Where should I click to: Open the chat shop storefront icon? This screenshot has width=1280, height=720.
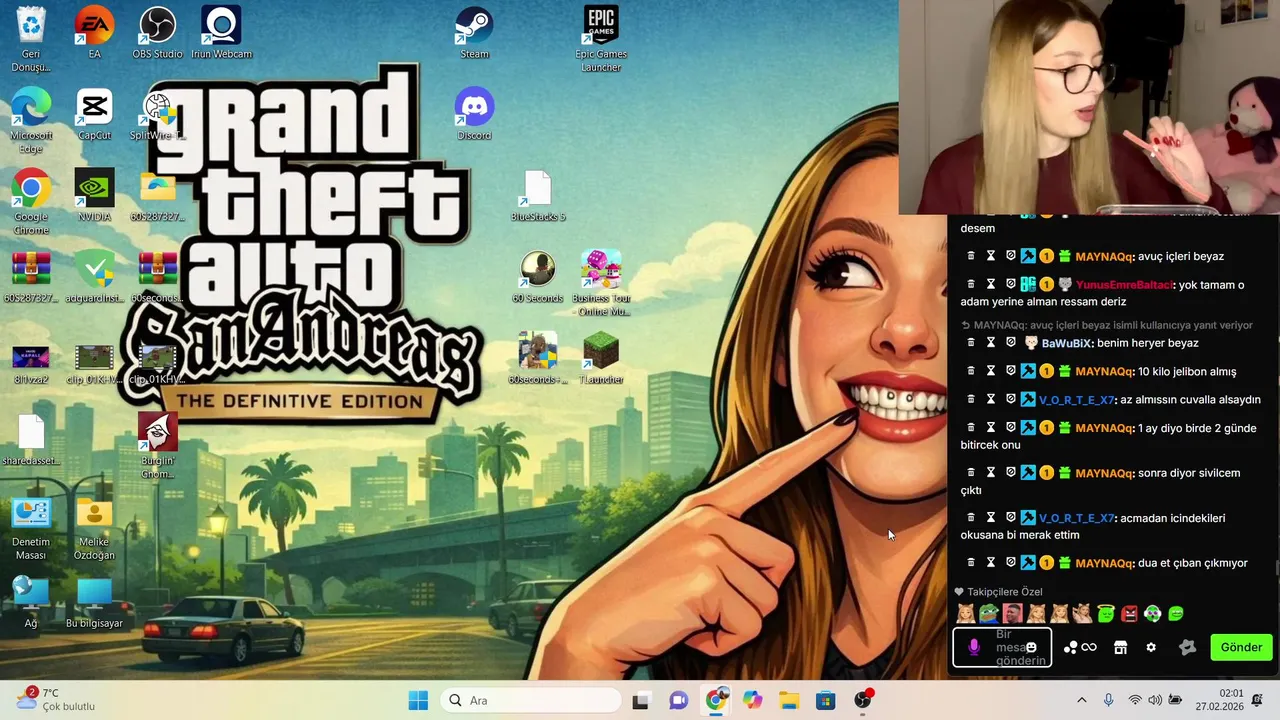point(1120,647)
